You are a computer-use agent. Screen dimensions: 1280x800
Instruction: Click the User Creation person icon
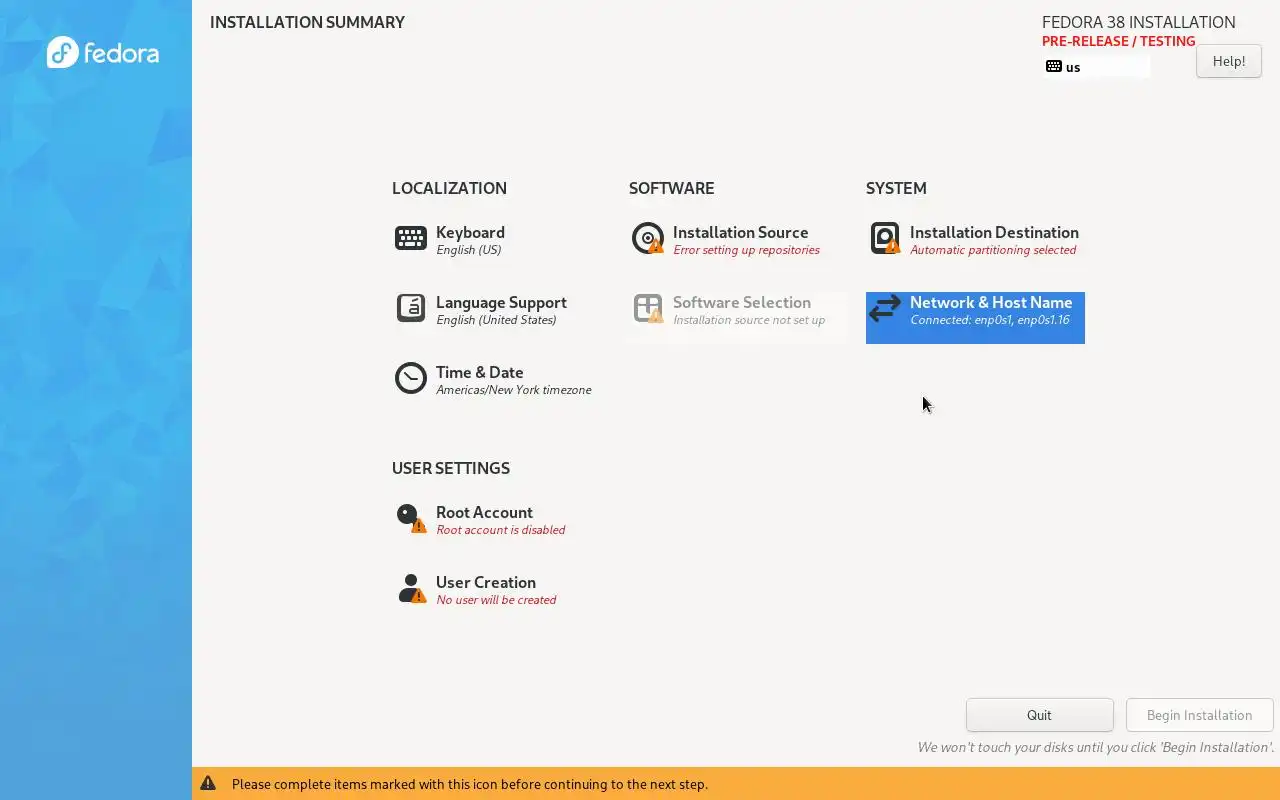(411, 588)
